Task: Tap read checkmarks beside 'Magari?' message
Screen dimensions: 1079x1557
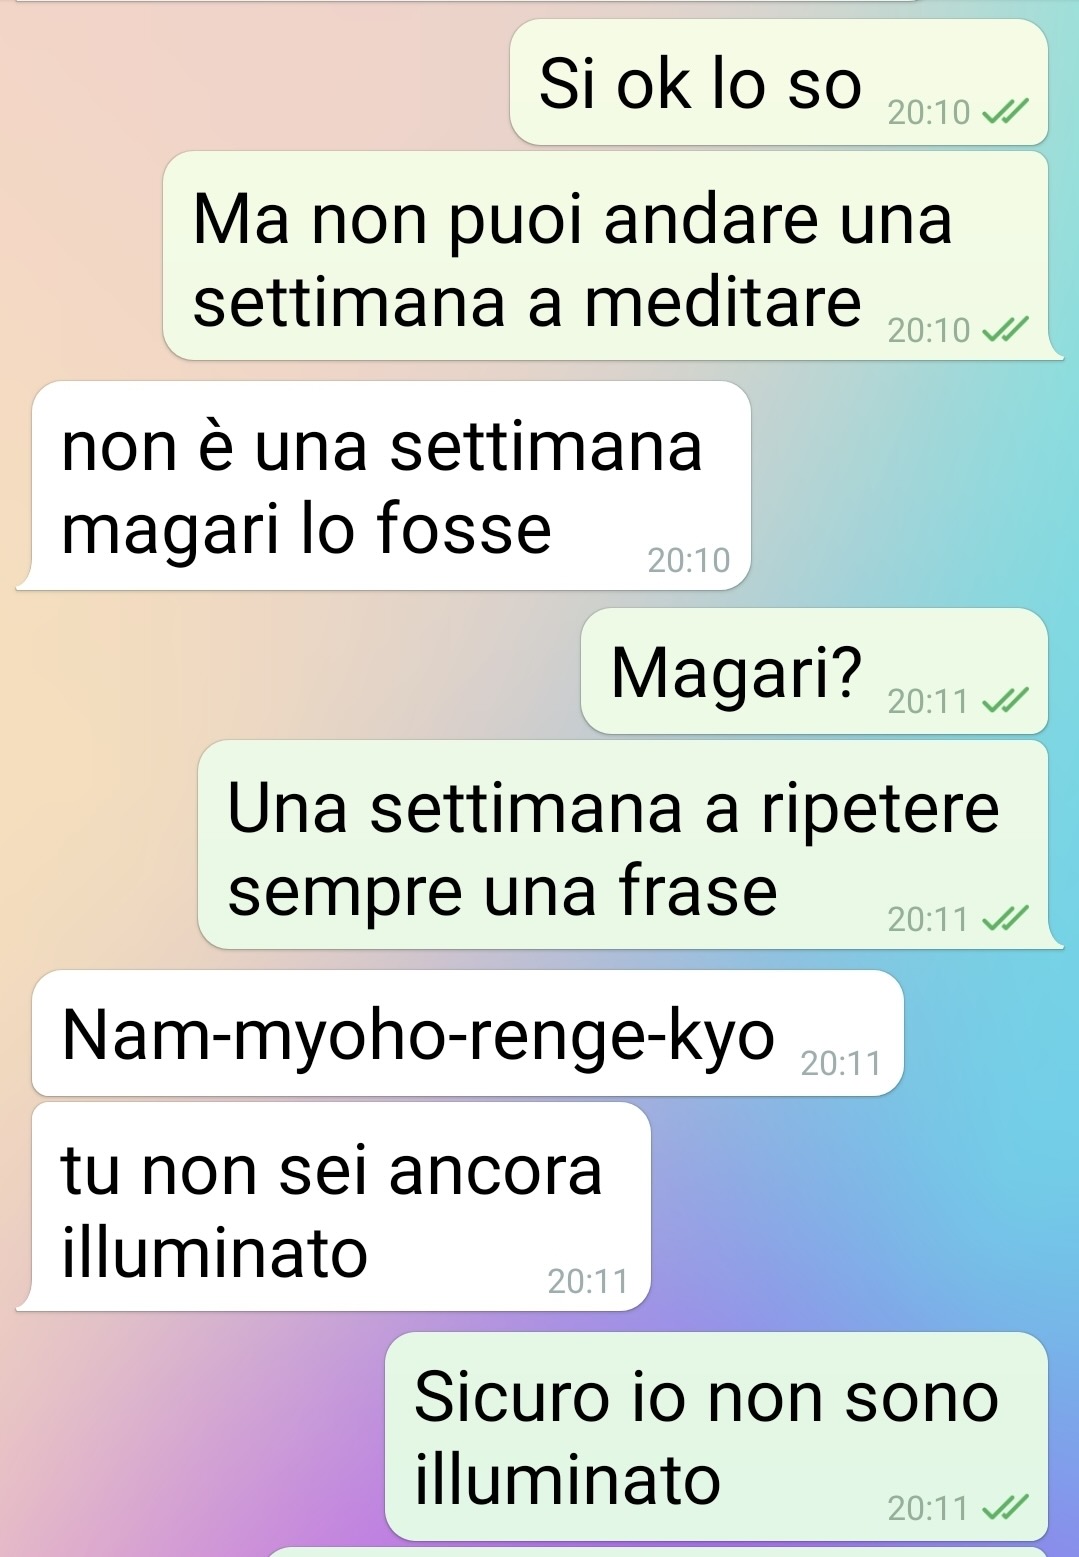Action: click(x=1005, y=701)
